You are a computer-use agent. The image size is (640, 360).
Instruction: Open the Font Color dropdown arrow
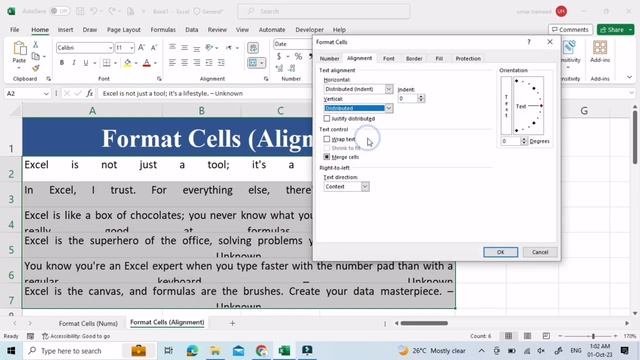point(155,63)
